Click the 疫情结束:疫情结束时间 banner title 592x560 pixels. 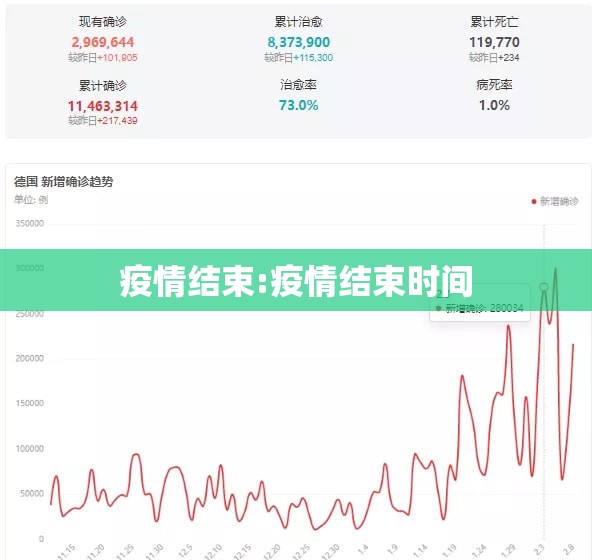point(296,281)
